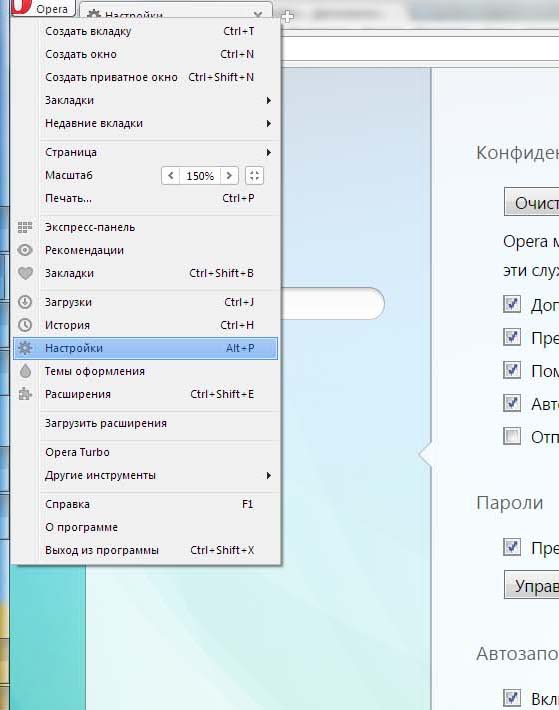Click the Очистить button under Конфиденциальность

tap(531, 202)
